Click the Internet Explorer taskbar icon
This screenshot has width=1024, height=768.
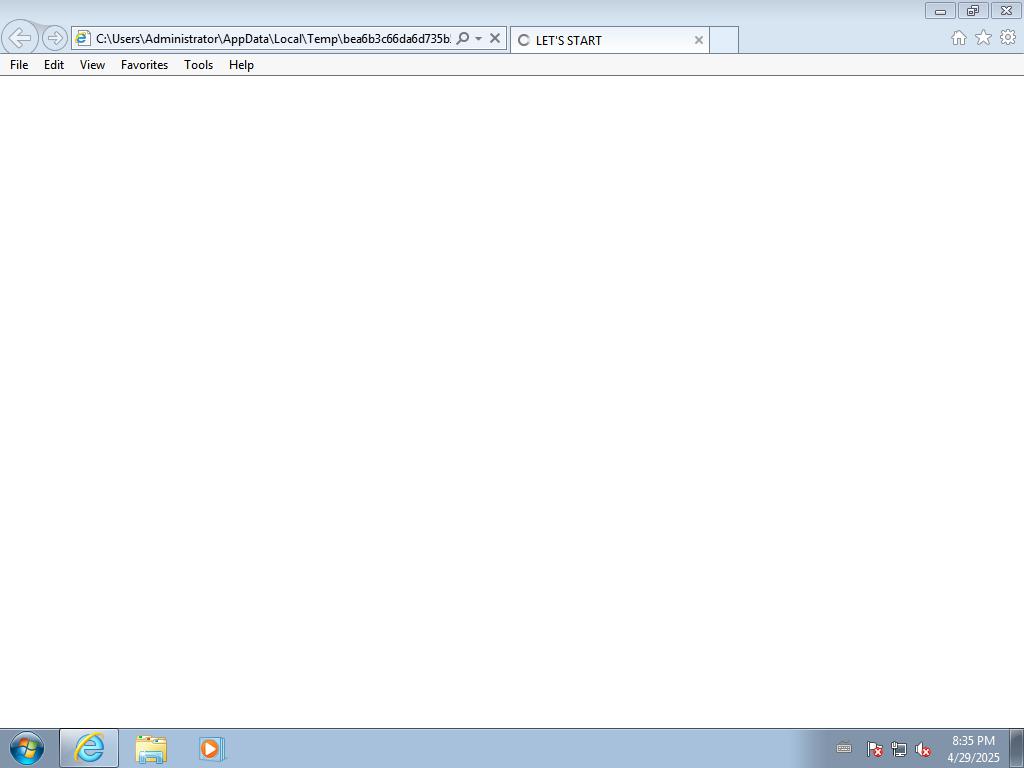(89, 748)
